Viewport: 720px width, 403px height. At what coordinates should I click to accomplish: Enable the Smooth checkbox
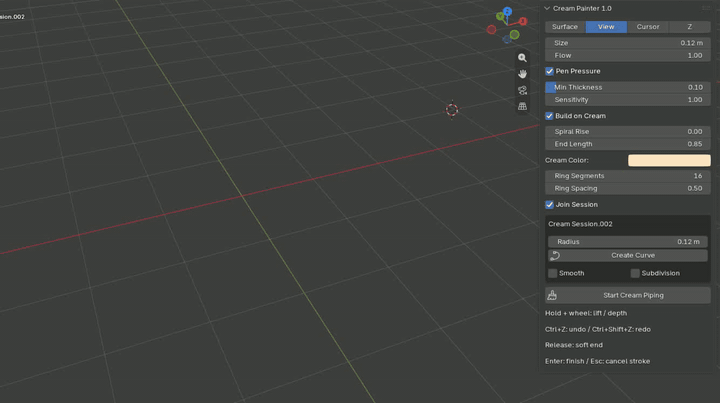[553, 273]
